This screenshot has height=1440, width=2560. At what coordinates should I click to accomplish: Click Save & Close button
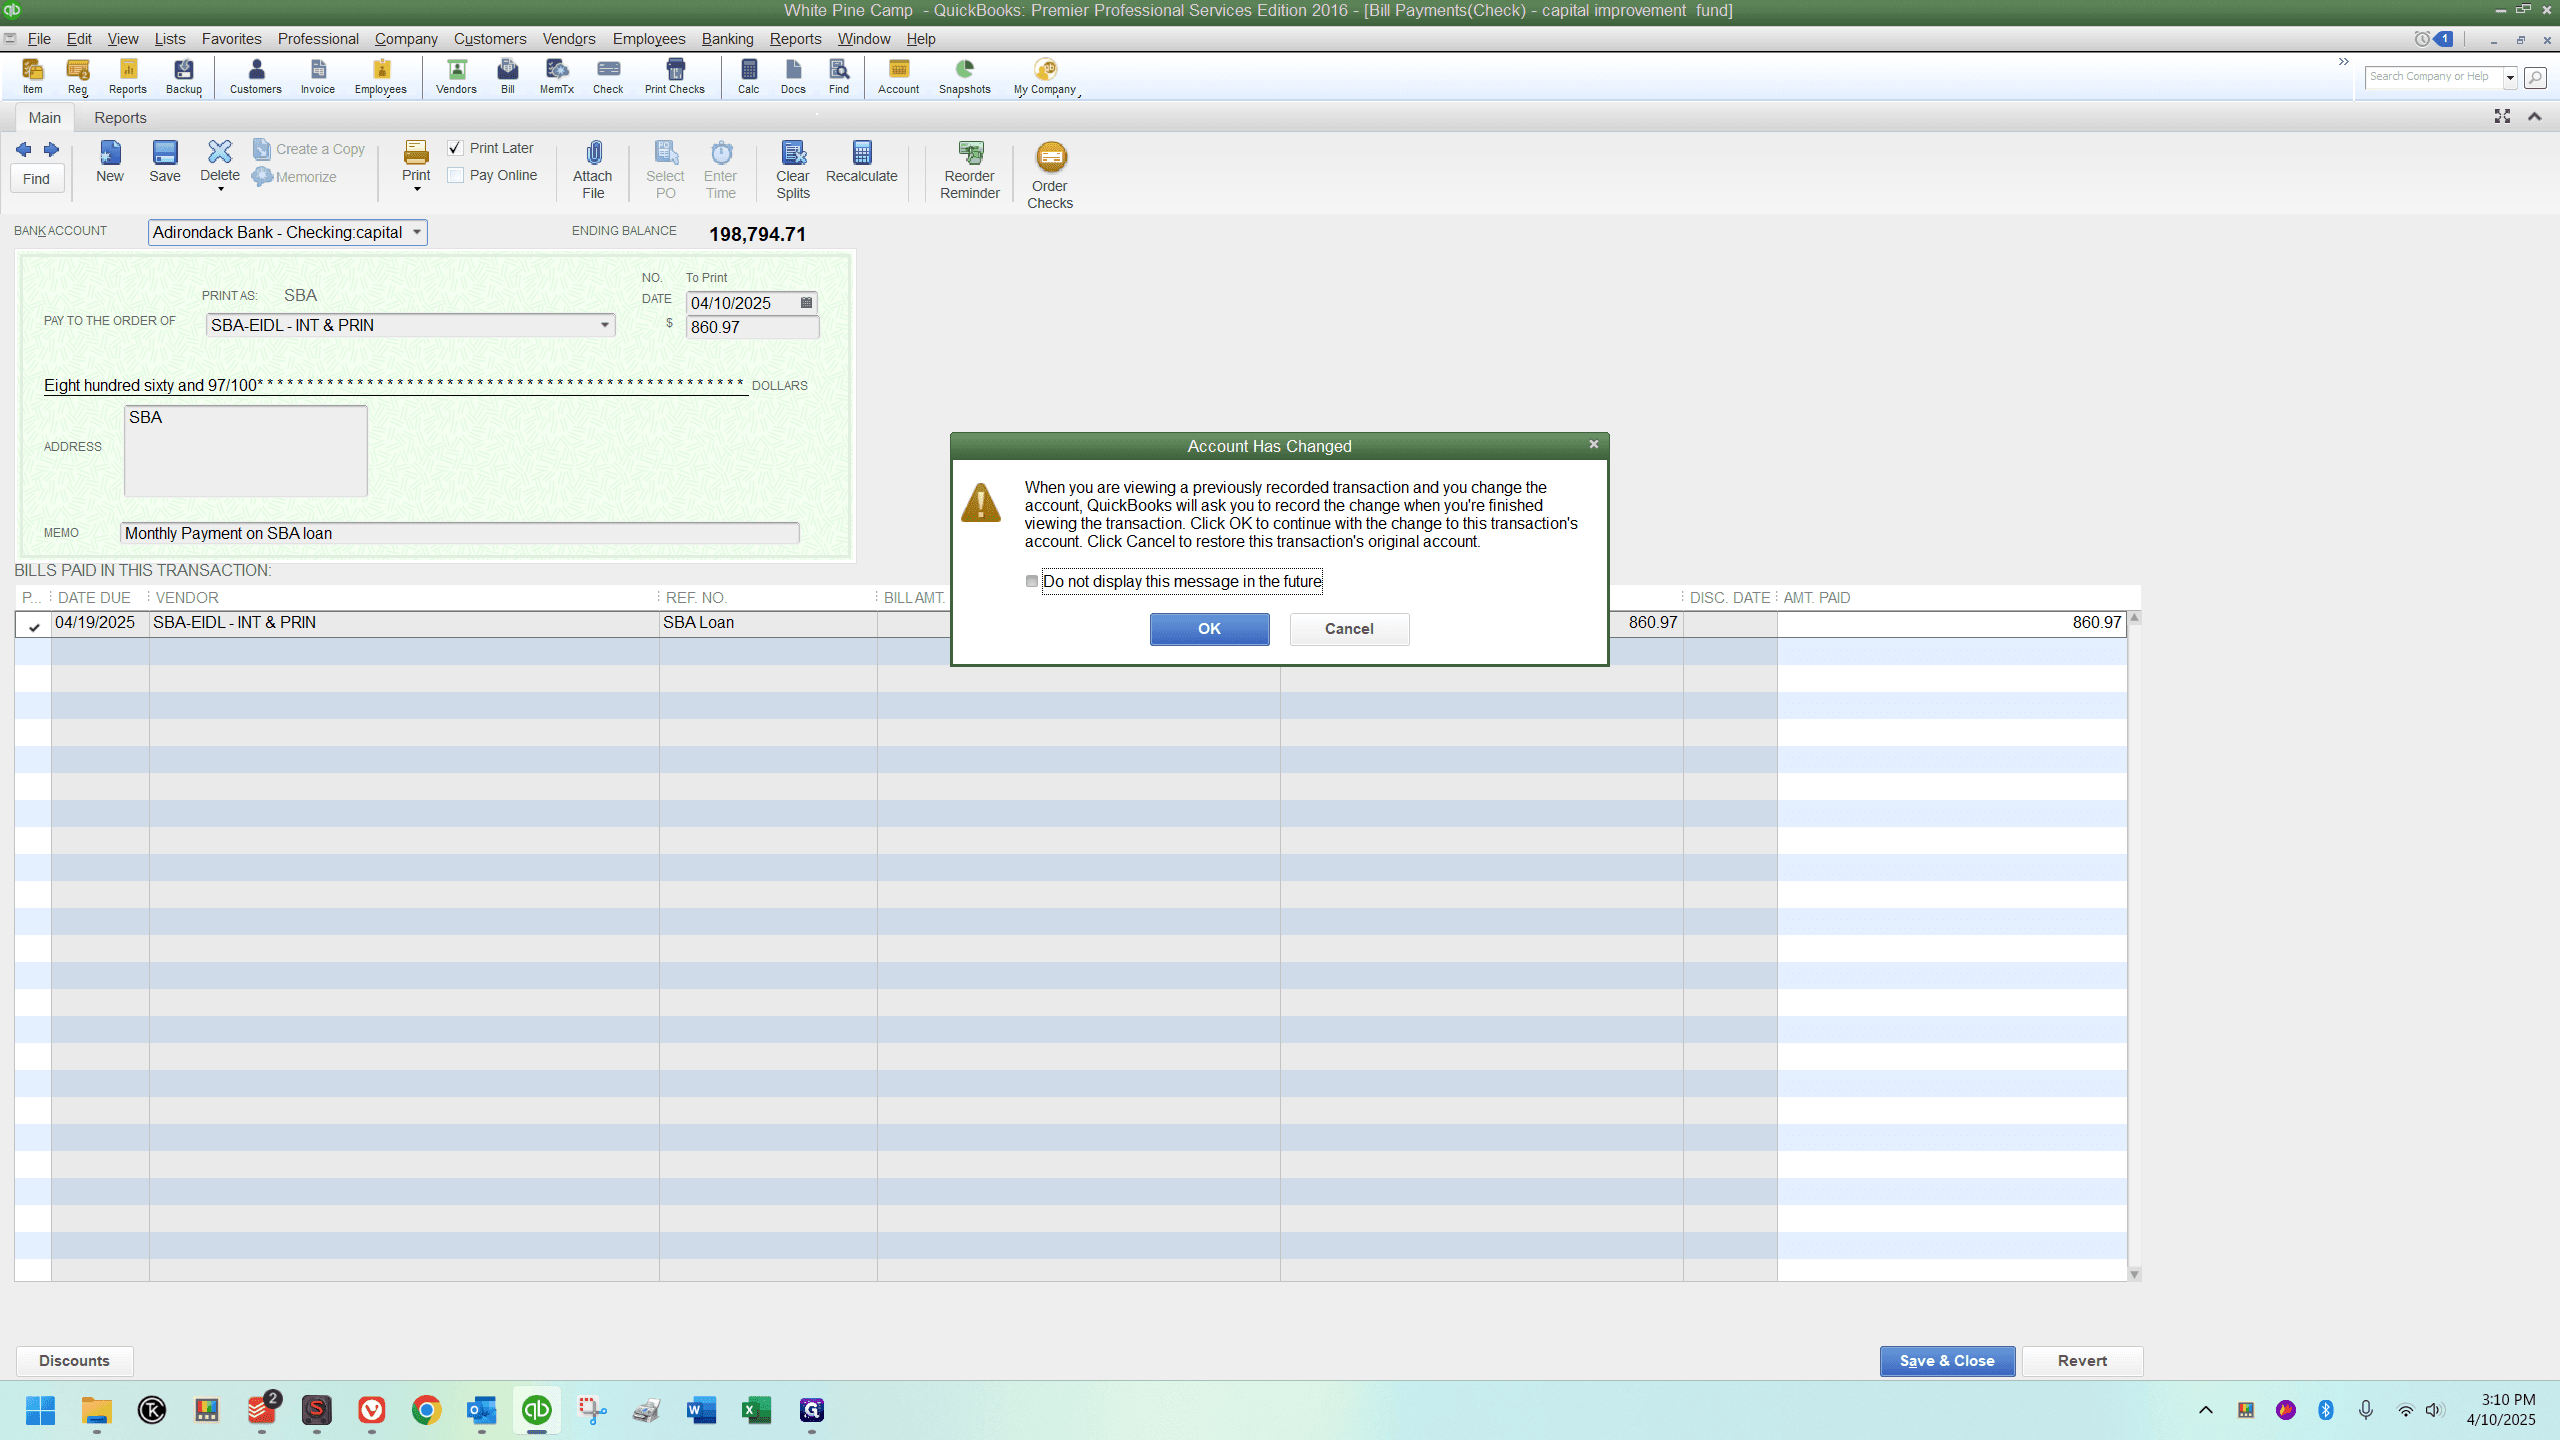click(x=1947, y=1361)
